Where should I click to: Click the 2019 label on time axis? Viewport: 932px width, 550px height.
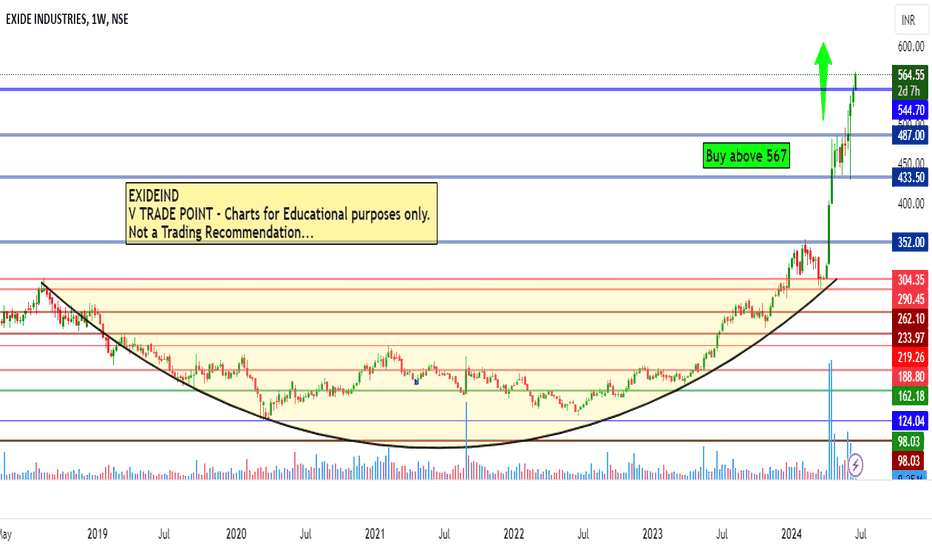pyautogui.click(x=97, y=533)
